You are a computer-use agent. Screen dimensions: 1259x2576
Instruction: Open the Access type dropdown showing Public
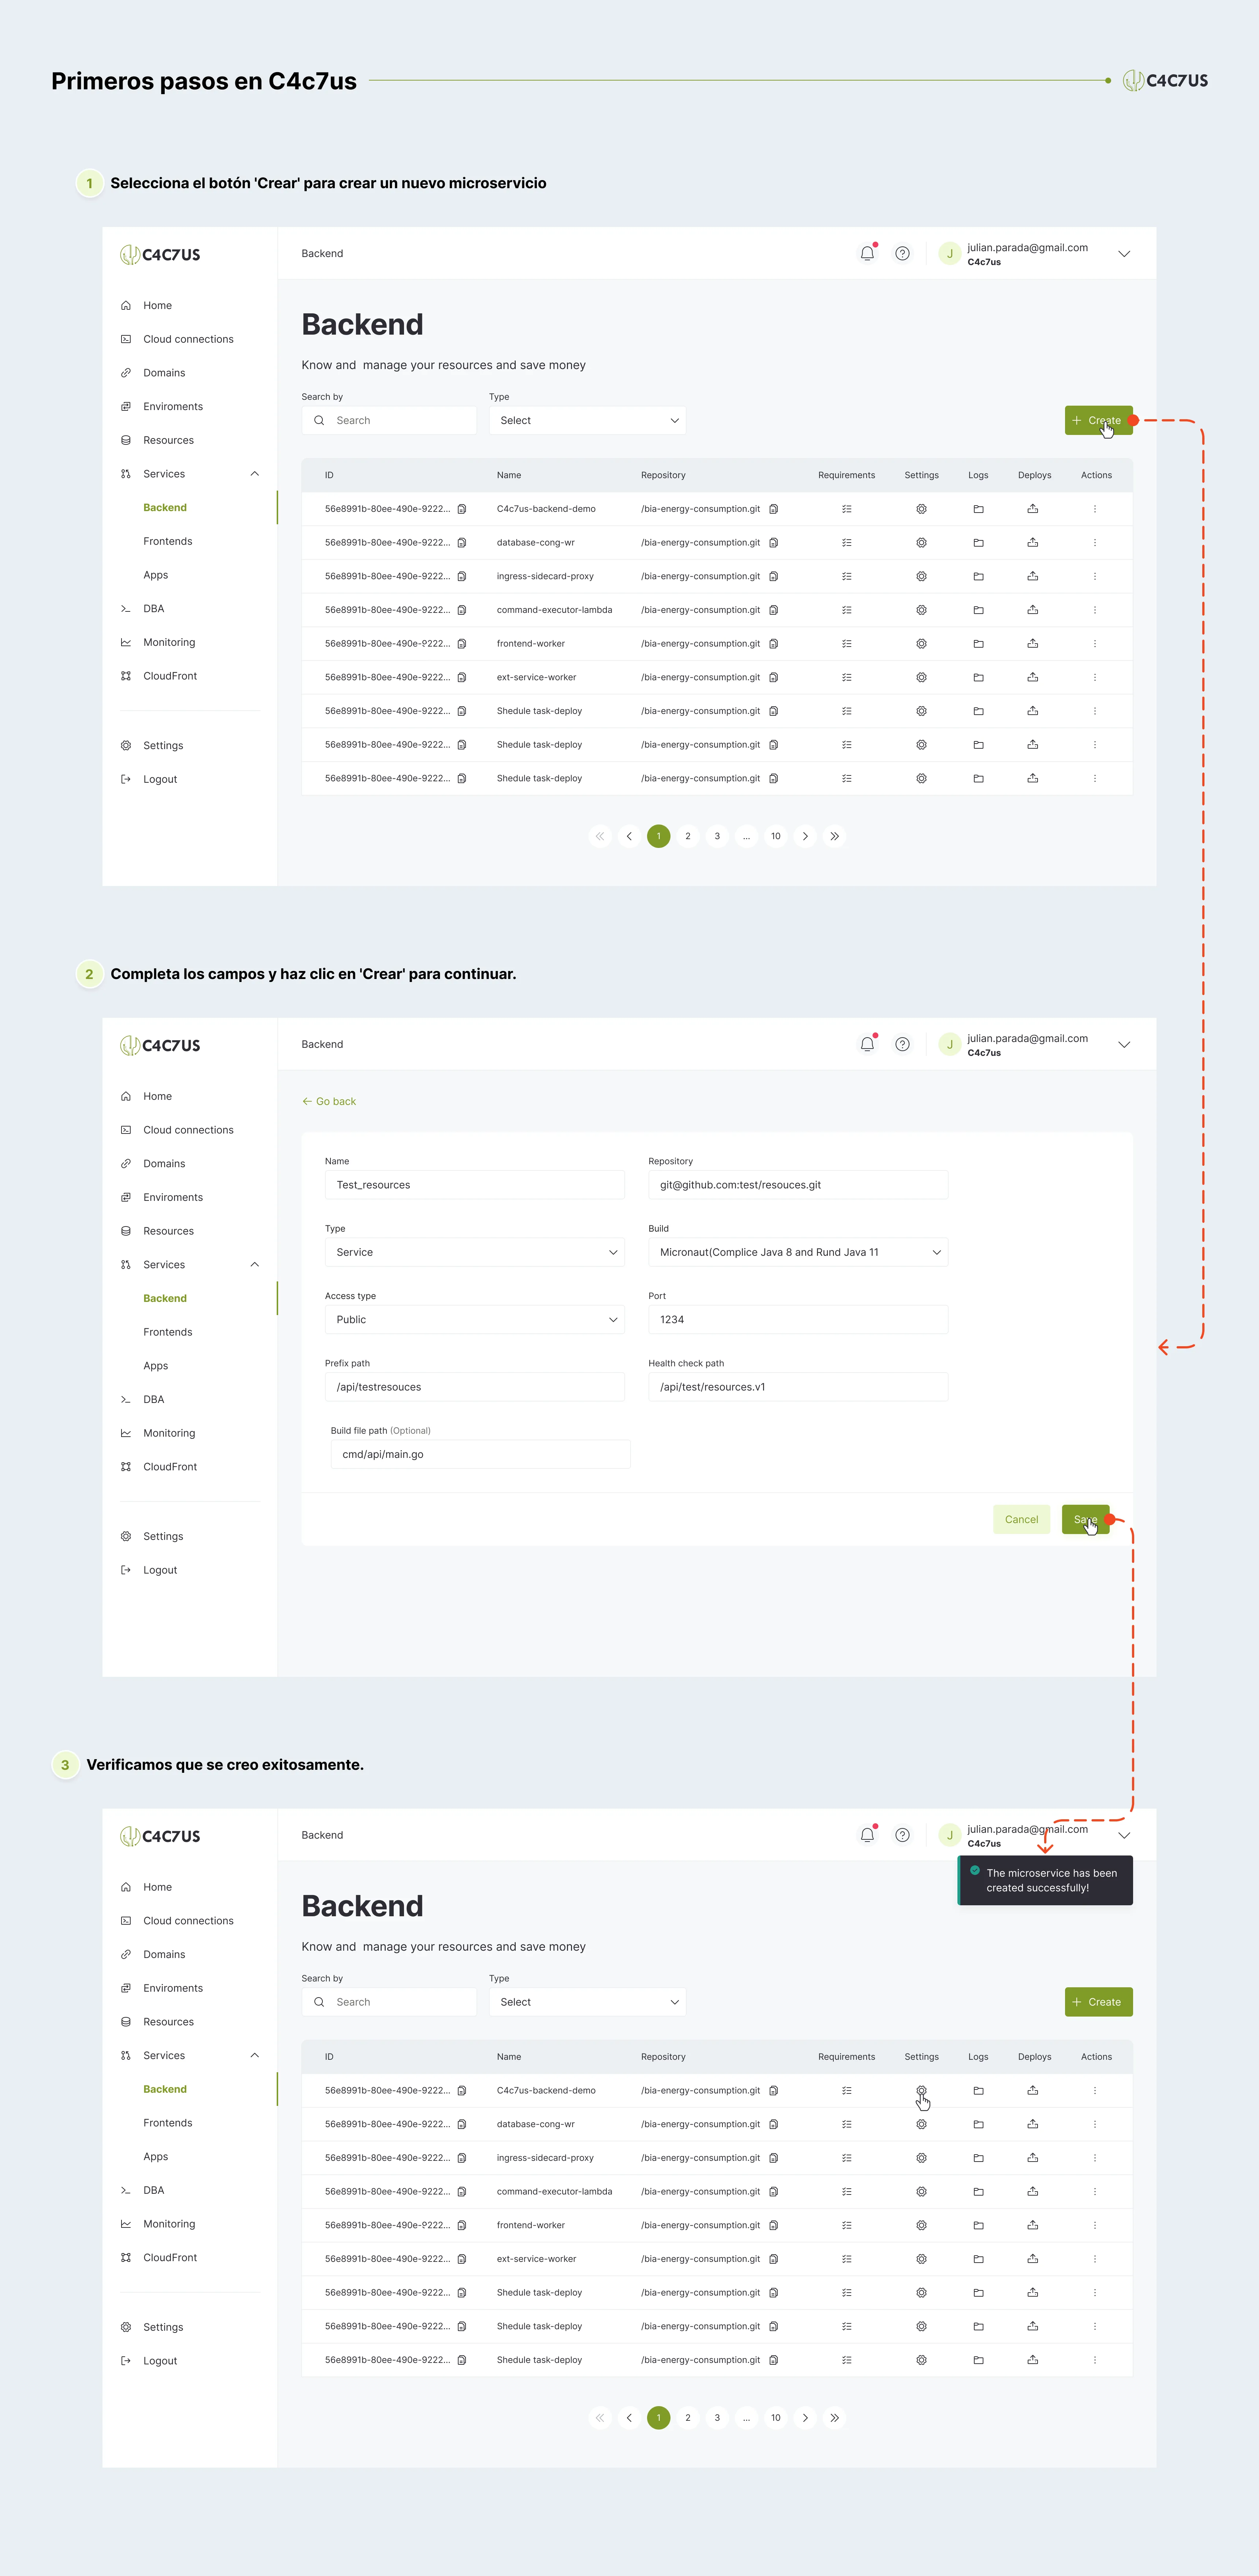(x=475, y=1319)
